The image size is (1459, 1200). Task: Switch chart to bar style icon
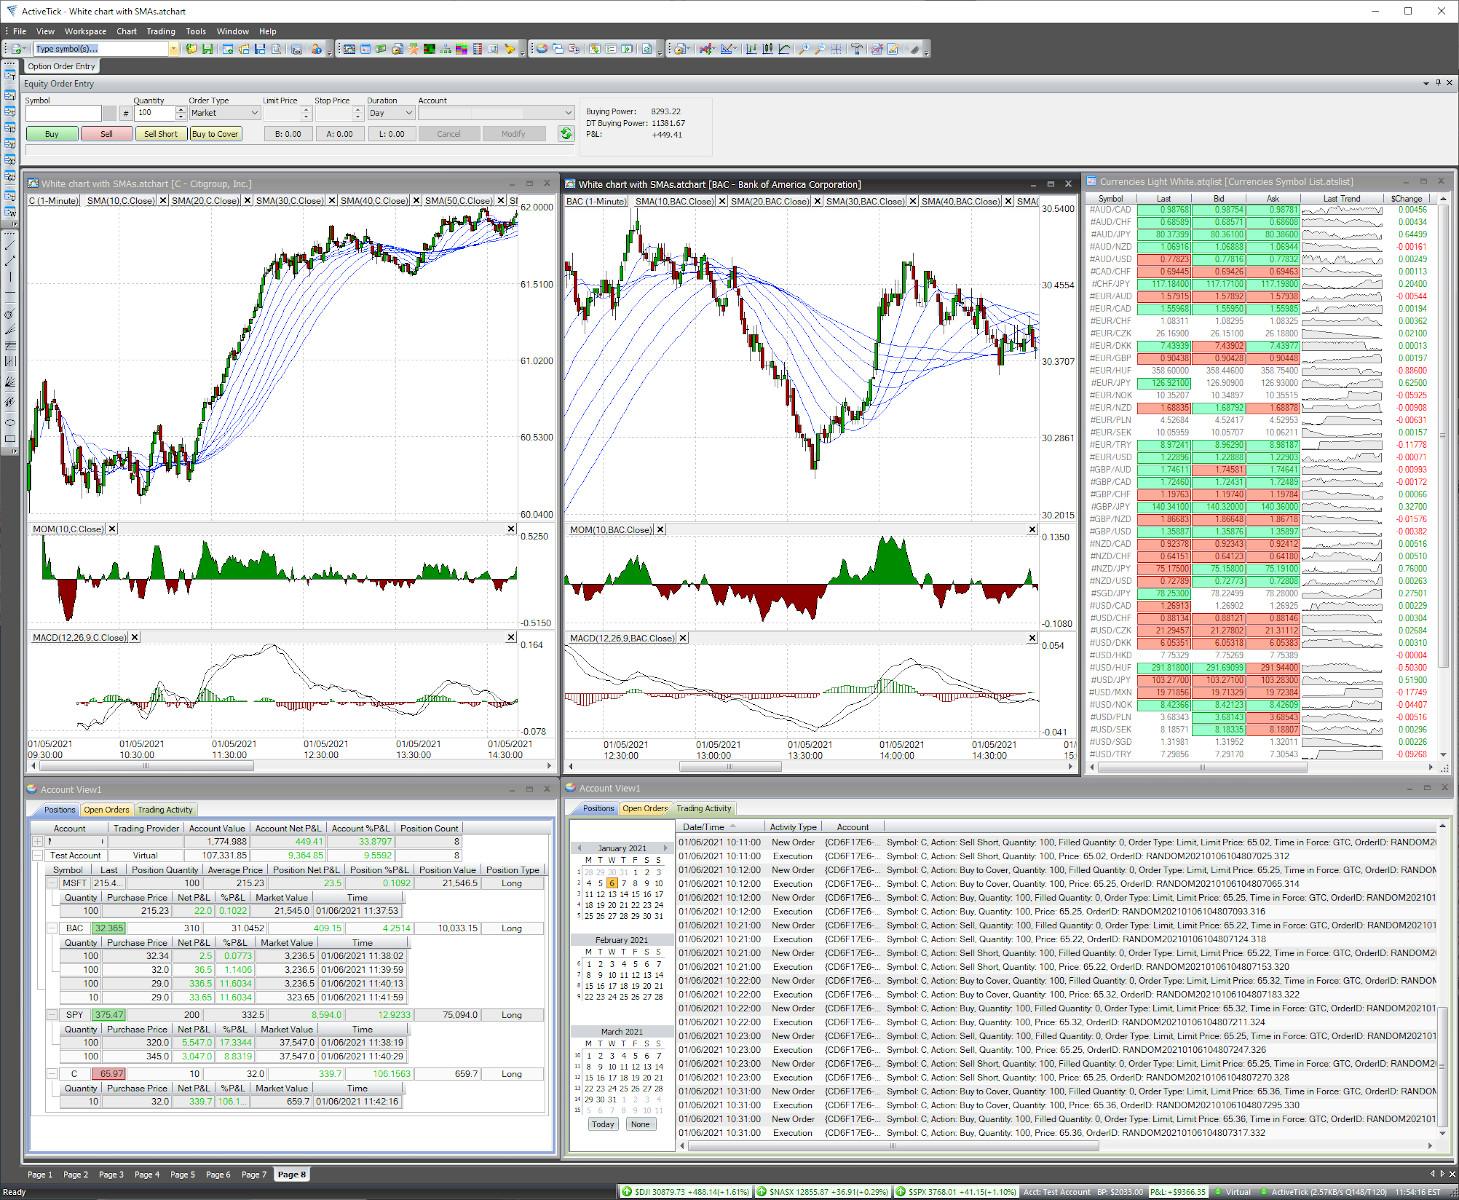(750, 48)
